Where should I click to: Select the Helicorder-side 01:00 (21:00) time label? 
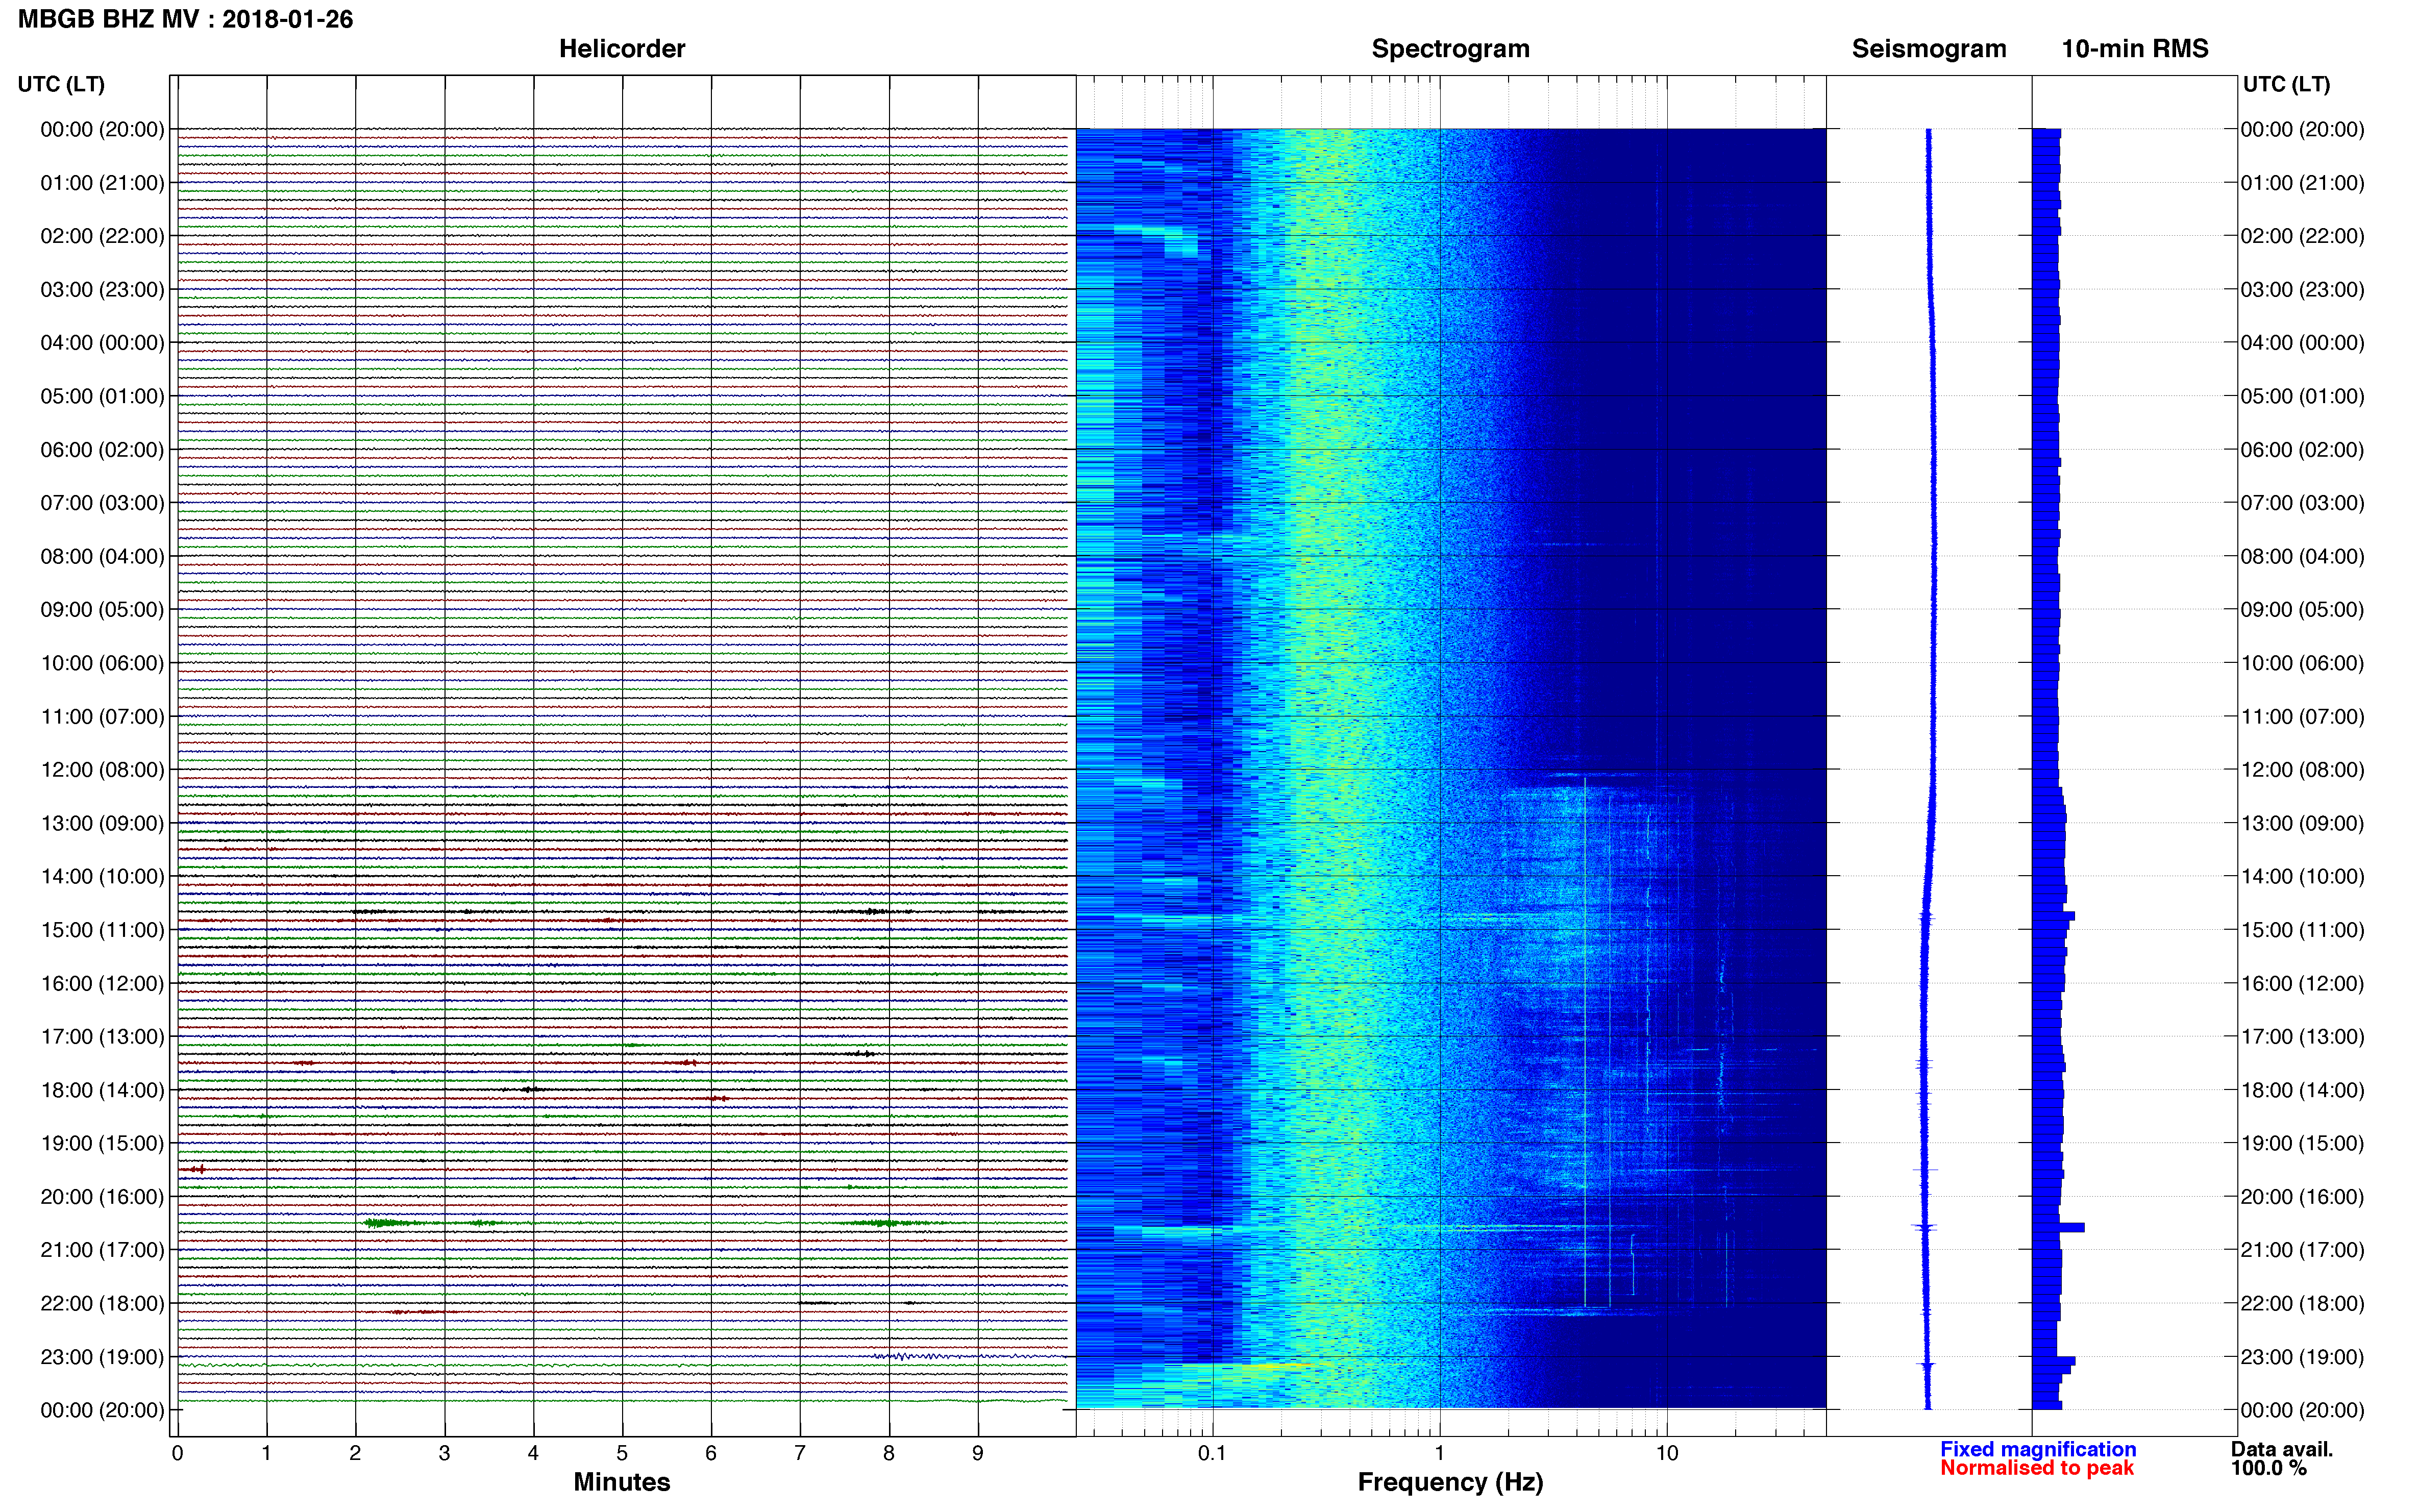pyautogui.click(x=102, y=183)
